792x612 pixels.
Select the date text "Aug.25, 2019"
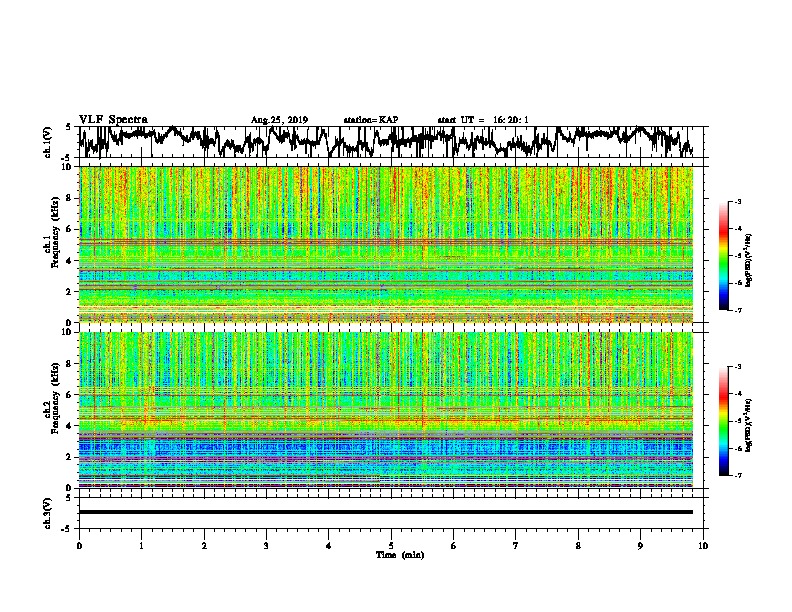279,120
